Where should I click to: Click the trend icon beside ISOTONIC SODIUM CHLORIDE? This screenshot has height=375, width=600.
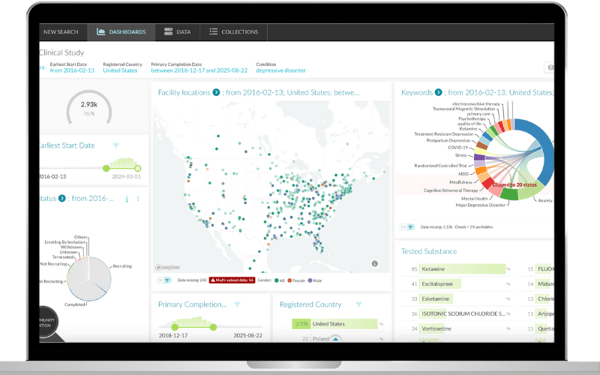pos(509,314)
